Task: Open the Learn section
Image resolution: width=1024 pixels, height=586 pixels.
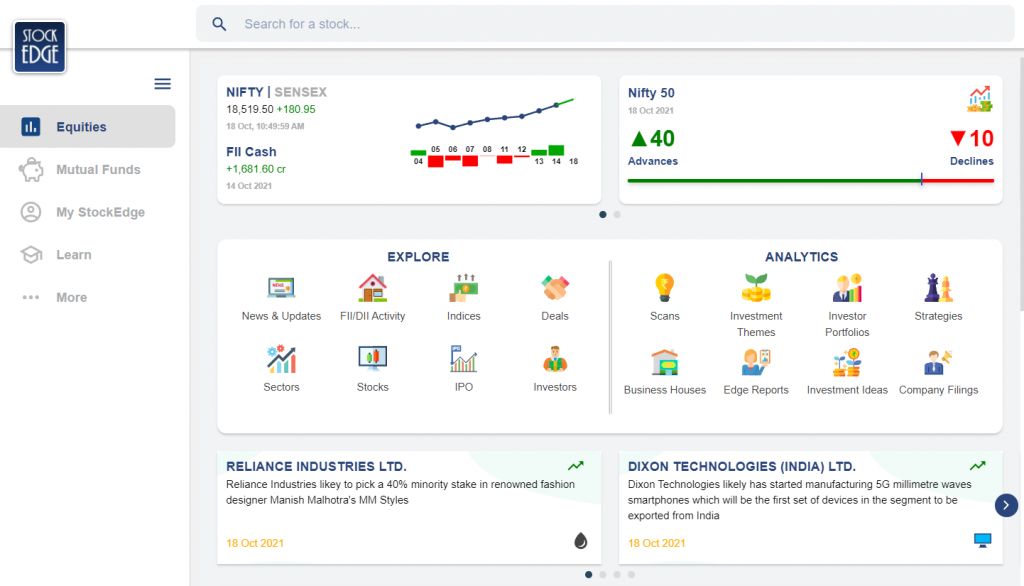Action: click(x=88, y=255)
